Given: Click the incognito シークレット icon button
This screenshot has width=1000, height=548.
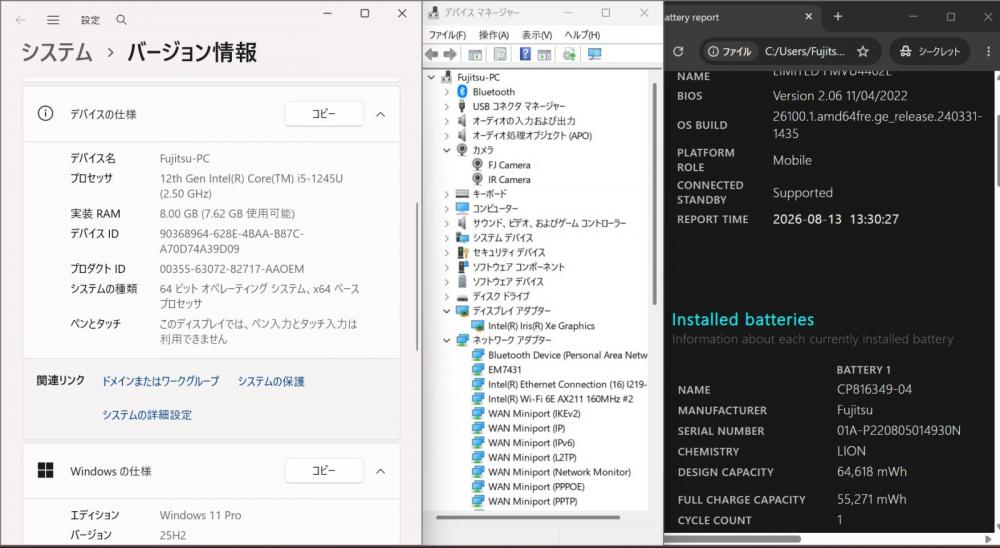Looking at the screenshot, I should (x=929, y=51).
